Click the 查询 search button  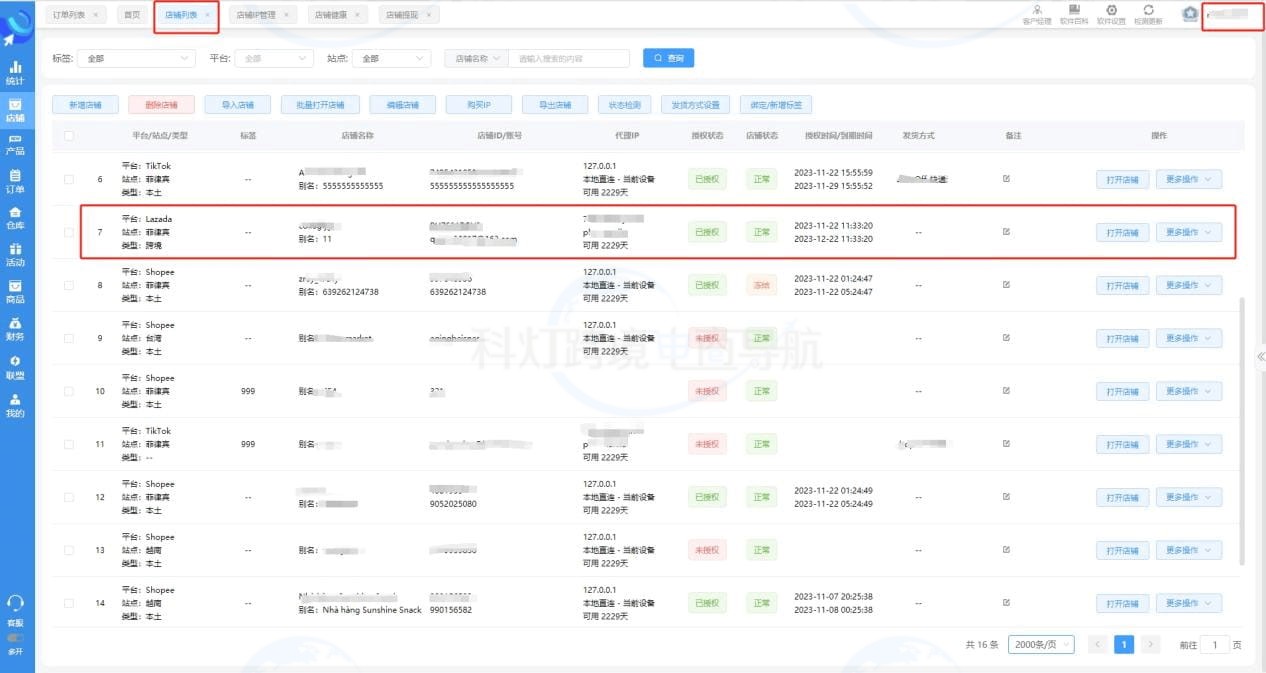pos(667,57)
